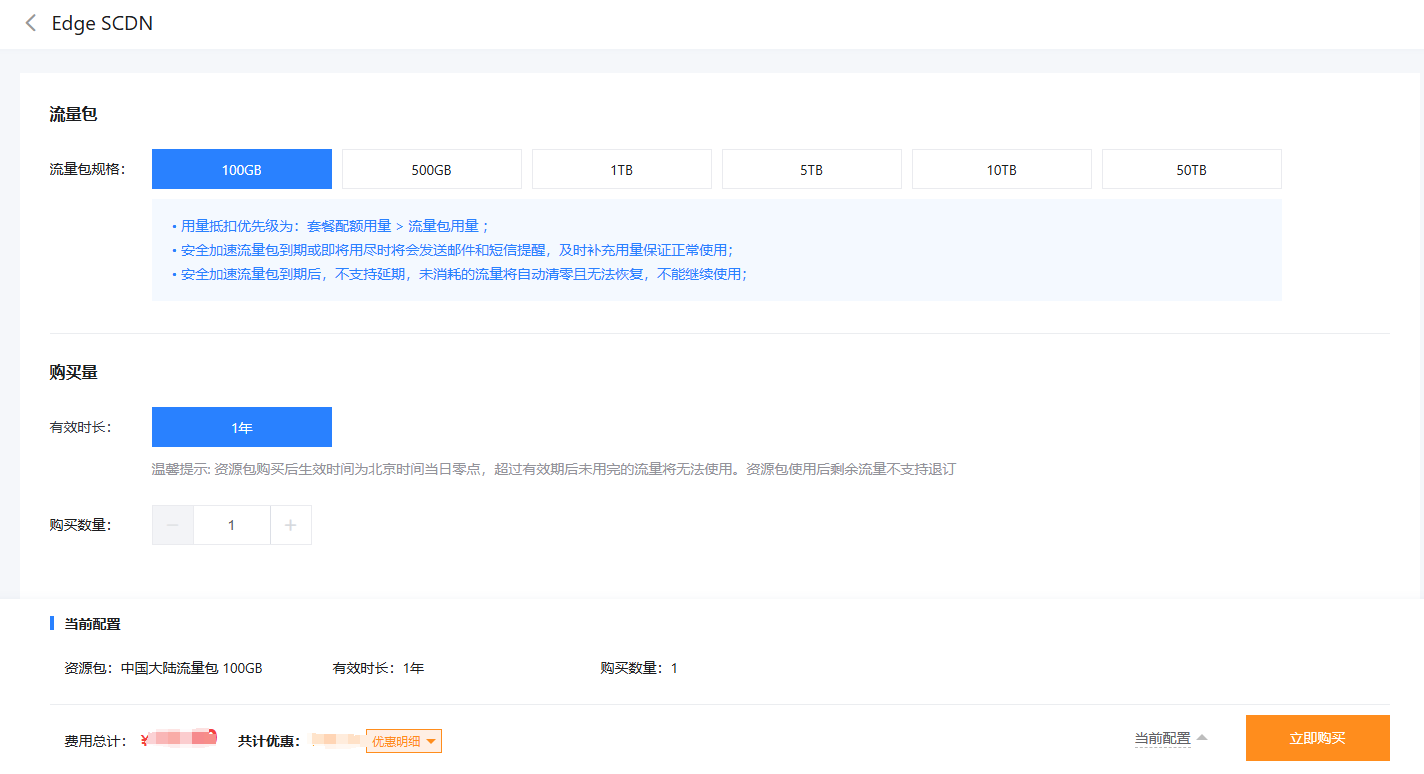The width and height of the screenshot is (1424, 774).
Task: Select the 100GB traffic package option
Action: [241, 170]
